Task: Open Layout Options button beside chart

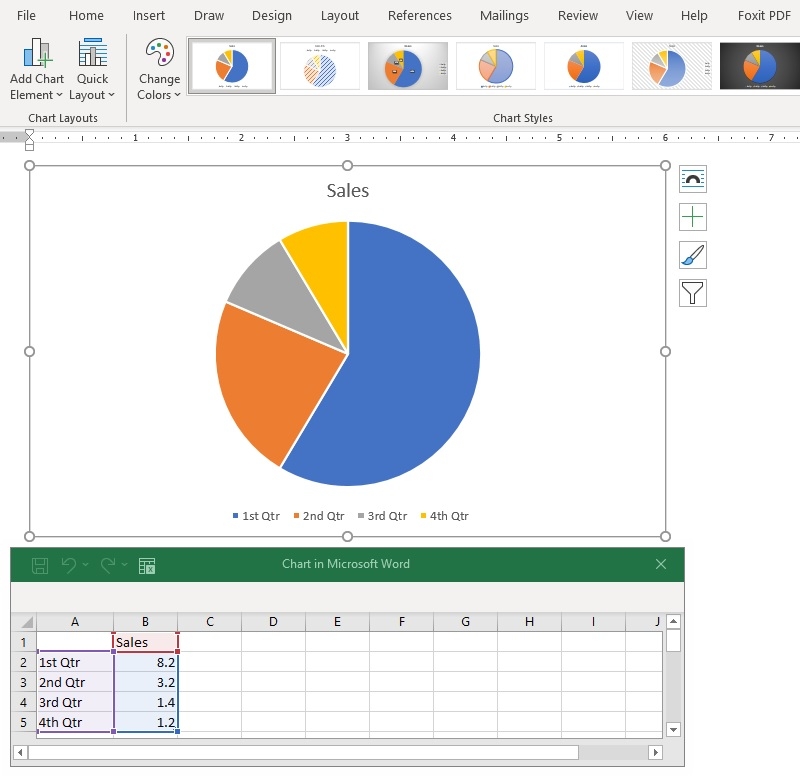Action: pos(692,179)
